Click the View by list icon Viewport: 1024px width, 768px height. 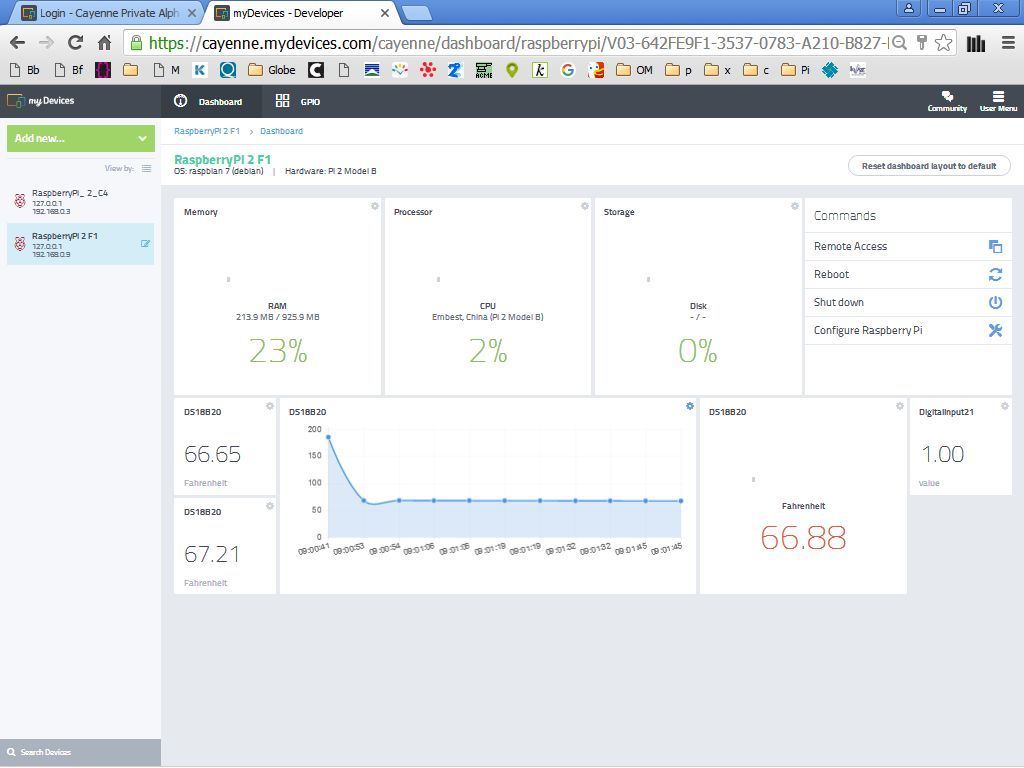(x=146, y=168)
